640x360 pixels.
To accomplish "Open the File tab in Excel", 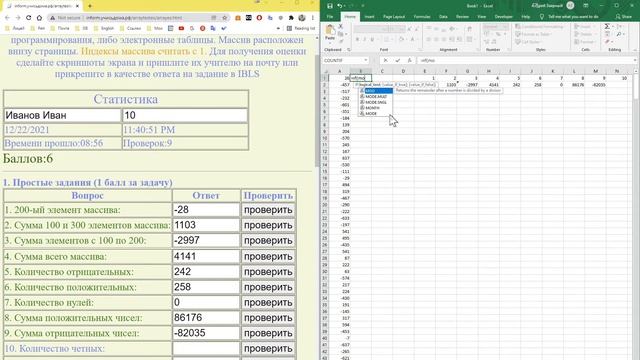I will (x=330, y=17).
